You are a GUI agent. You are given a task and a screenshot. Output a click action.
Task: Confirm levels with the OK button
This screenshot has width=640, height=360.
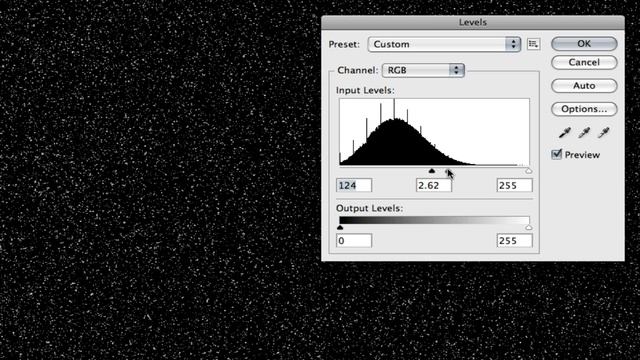[584, 44]
